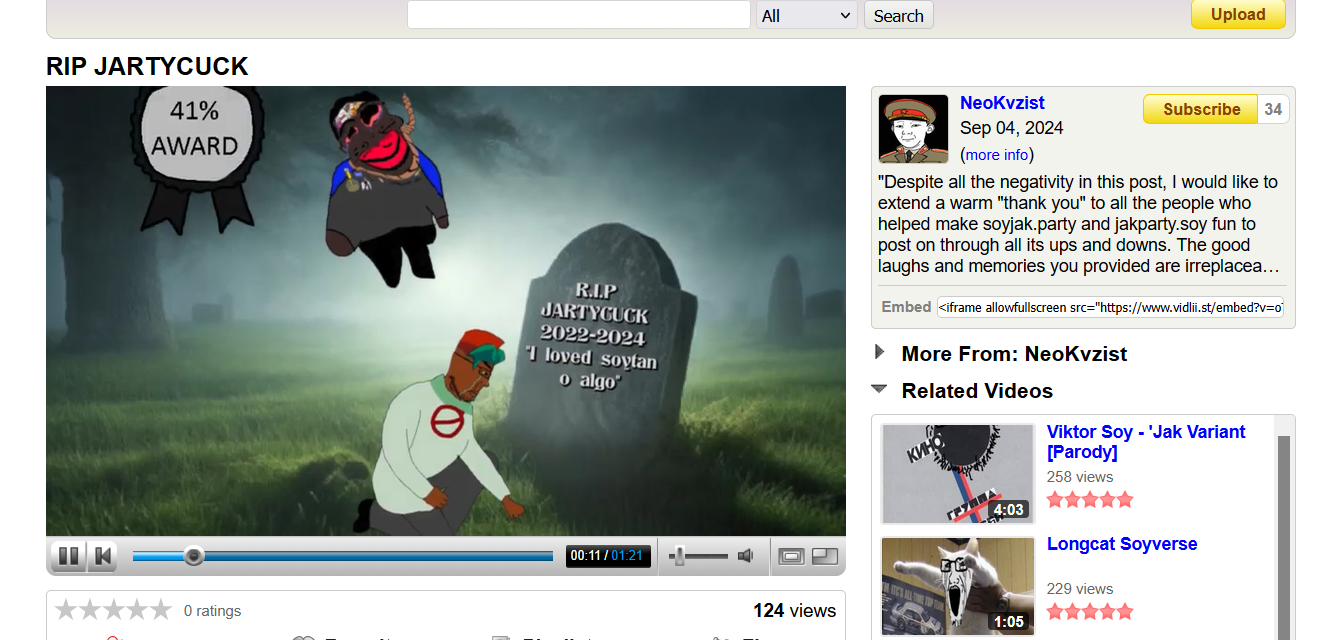Open the 'All' search category dropdown
This screenshot has height=640, width=1318.
[807, 15]
